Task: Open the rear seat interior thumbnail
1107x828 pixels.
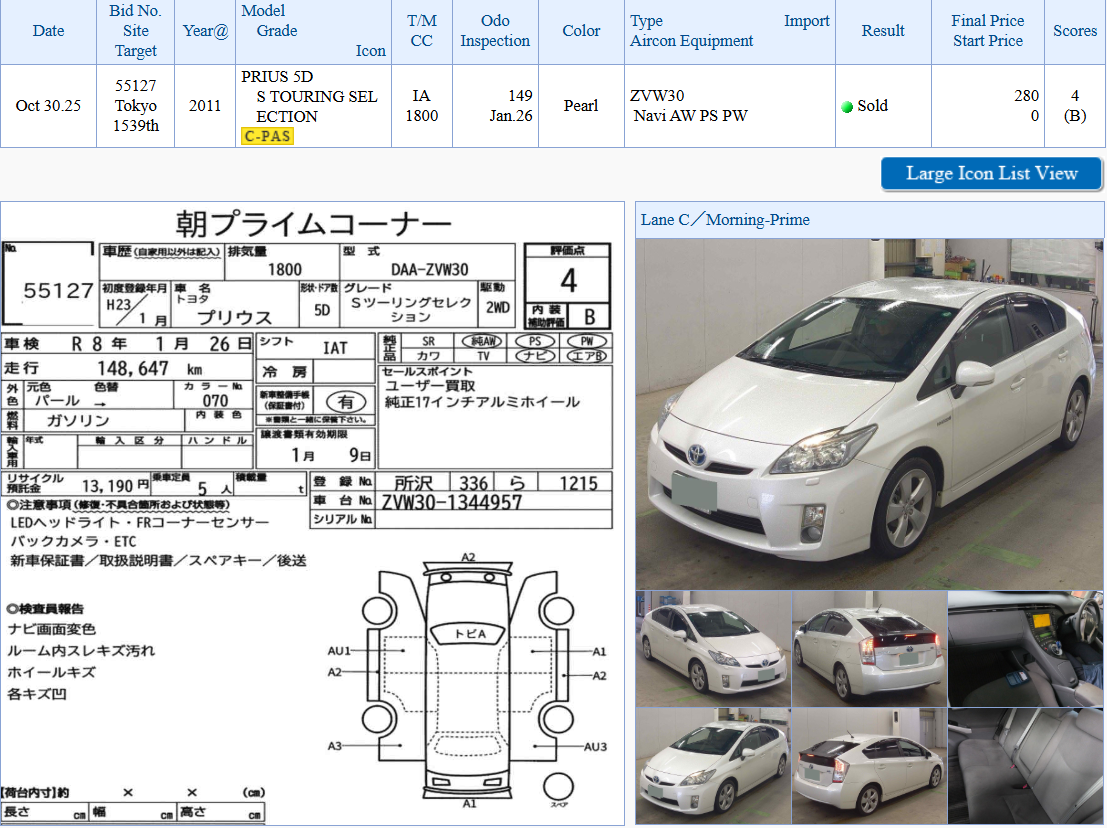Action: (x=1025, y=765)
